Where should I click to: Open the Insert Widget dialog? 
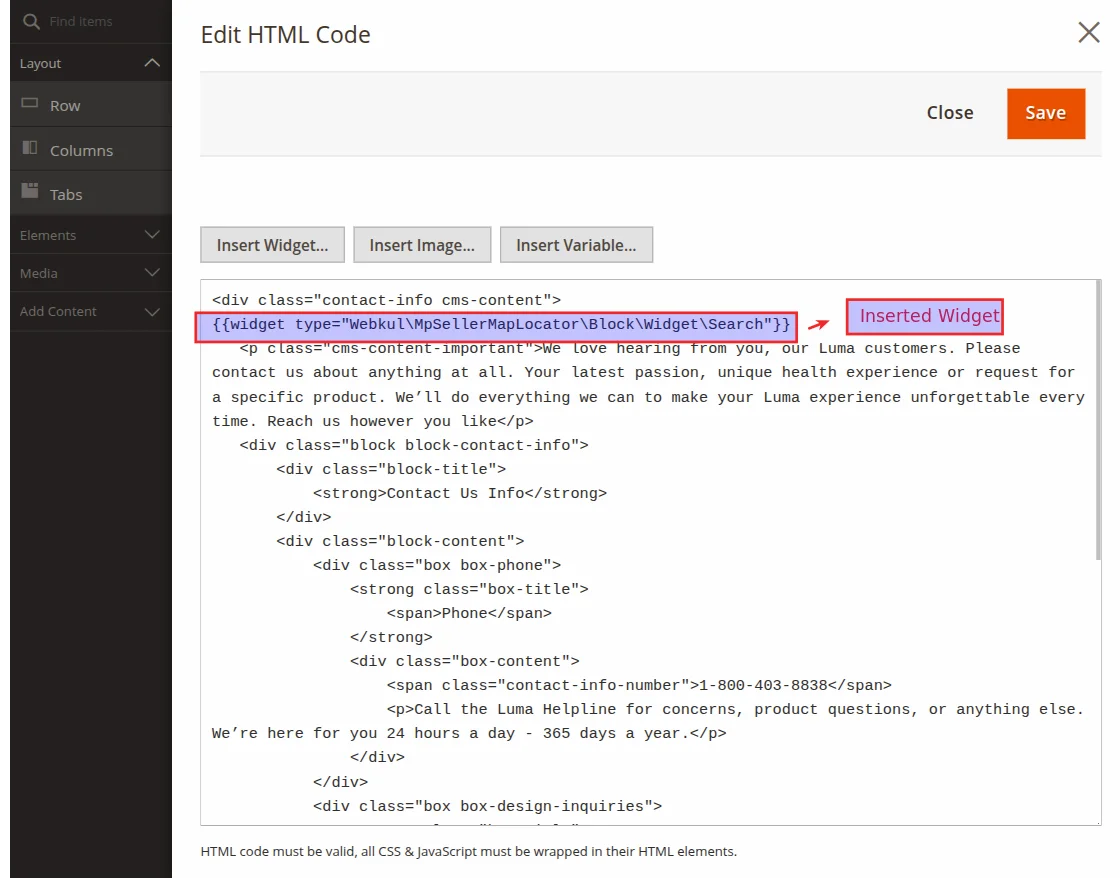(271, 244)
